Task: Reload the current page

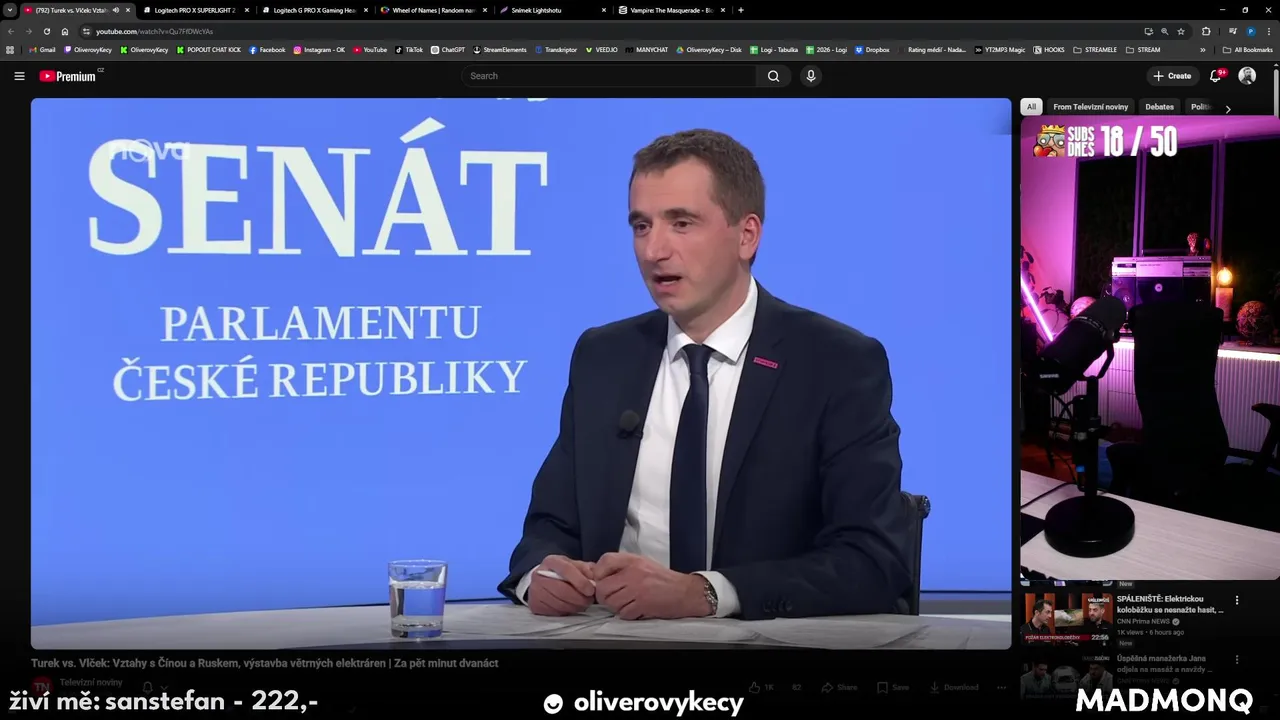Action: [47, 31]
